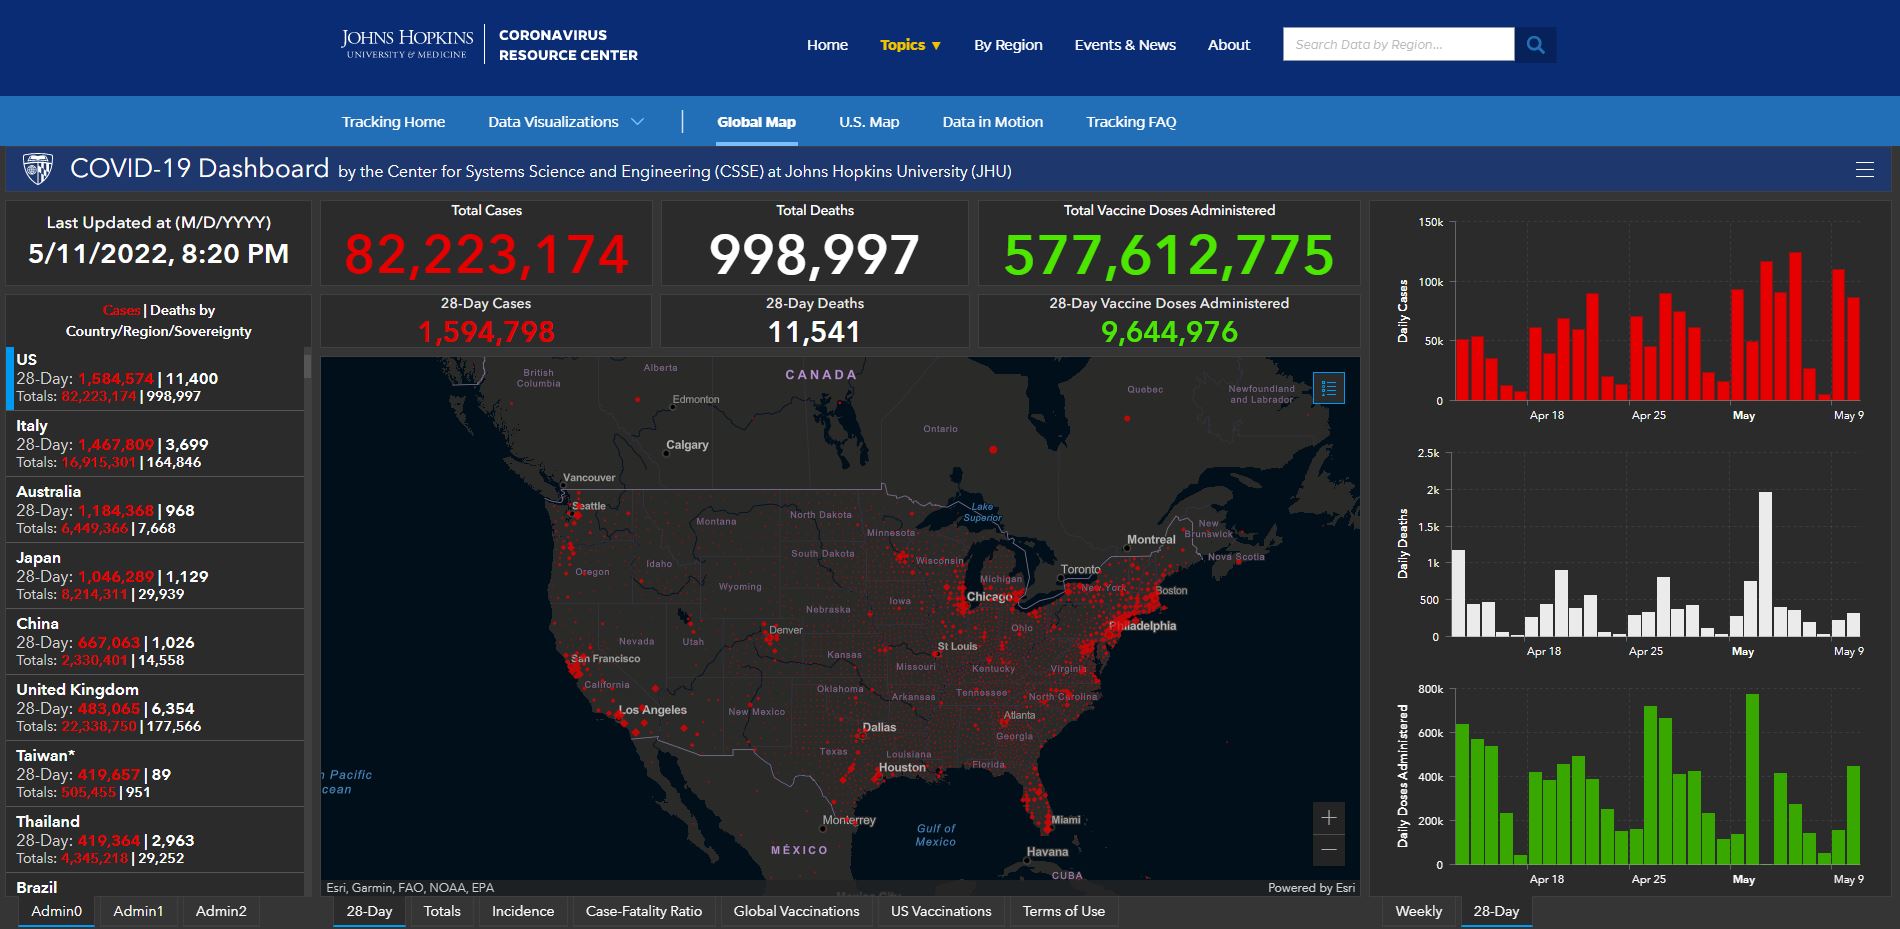
Task: Click 28-Day vaccine doses value 9,644,976
Action: (1169, 331)
